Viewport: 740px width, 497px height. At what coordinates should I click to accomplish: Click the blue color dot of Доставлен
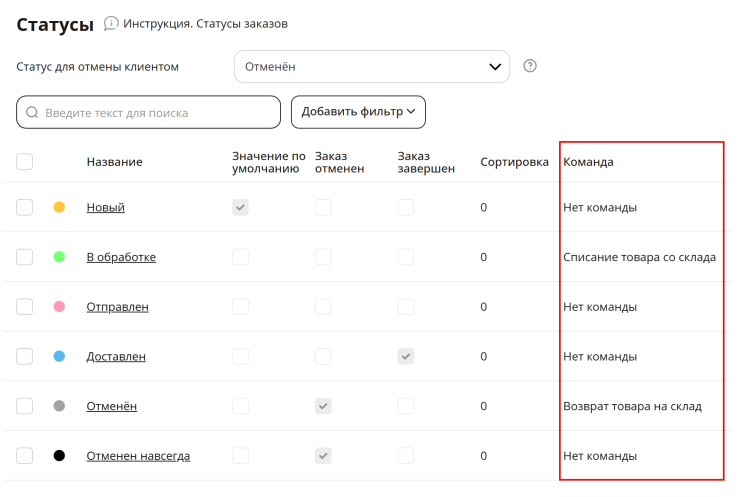coord(59,356)
